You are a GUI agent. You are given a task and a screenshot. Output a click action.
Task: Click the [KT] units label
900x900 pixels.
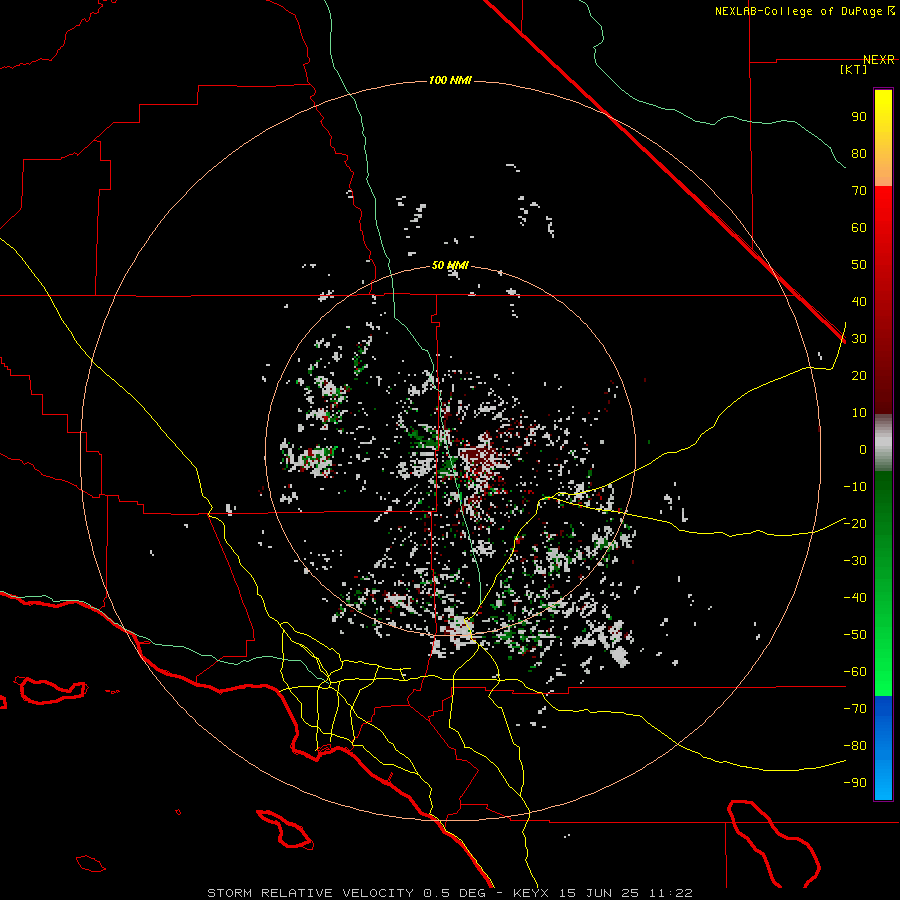854,69
